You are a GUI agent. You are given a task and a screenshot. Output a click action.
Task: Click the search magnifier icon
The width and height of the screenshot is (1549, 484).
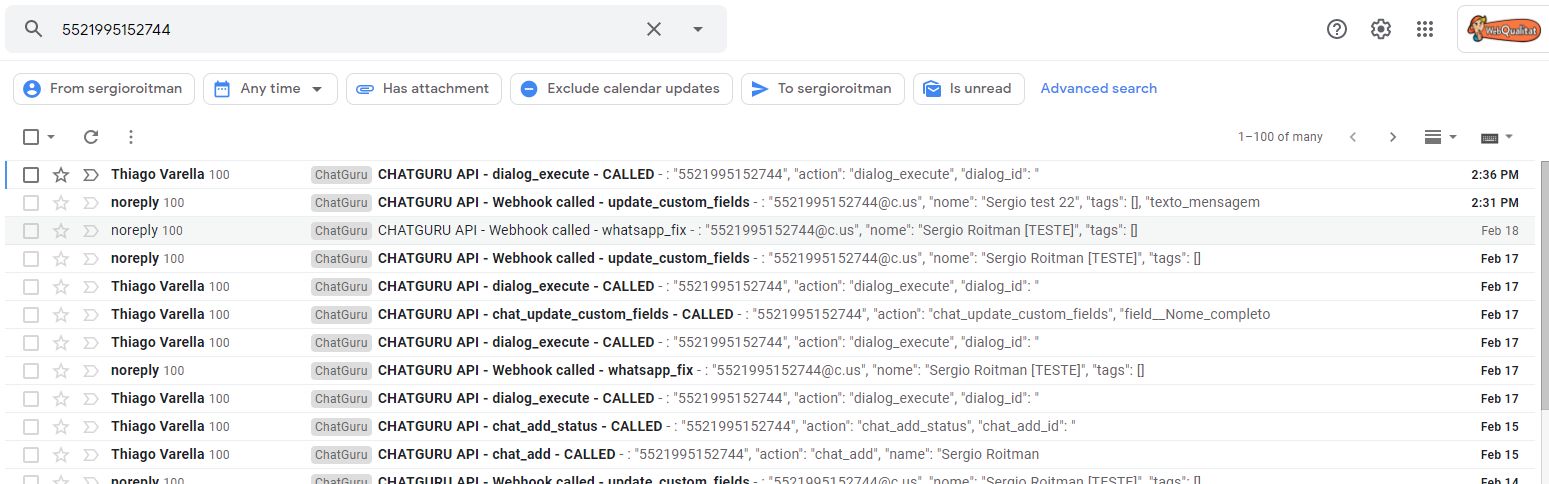pyautogui.click(x=34, y=29)
